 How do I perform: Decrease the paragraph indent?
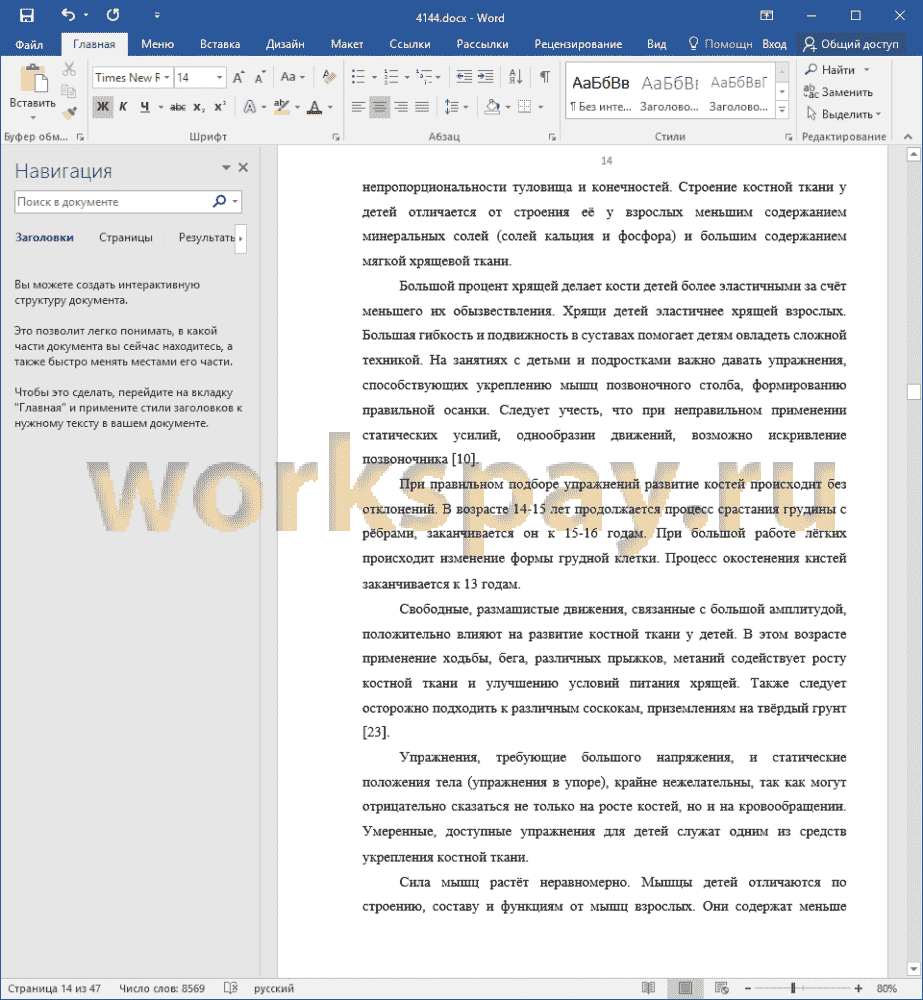click(464, 77)
